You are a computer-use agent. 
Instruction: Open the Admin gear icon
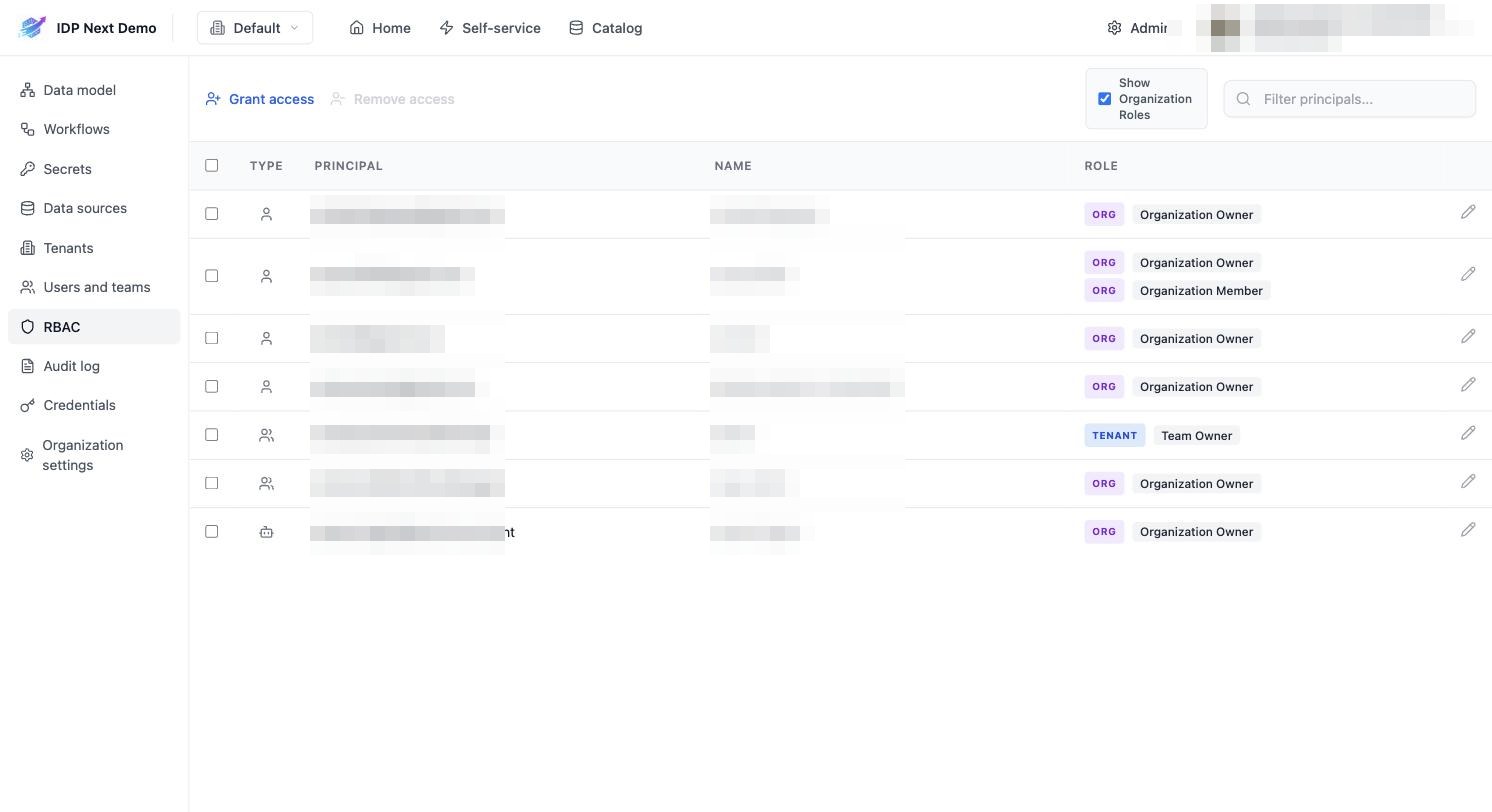(1114, 28)
